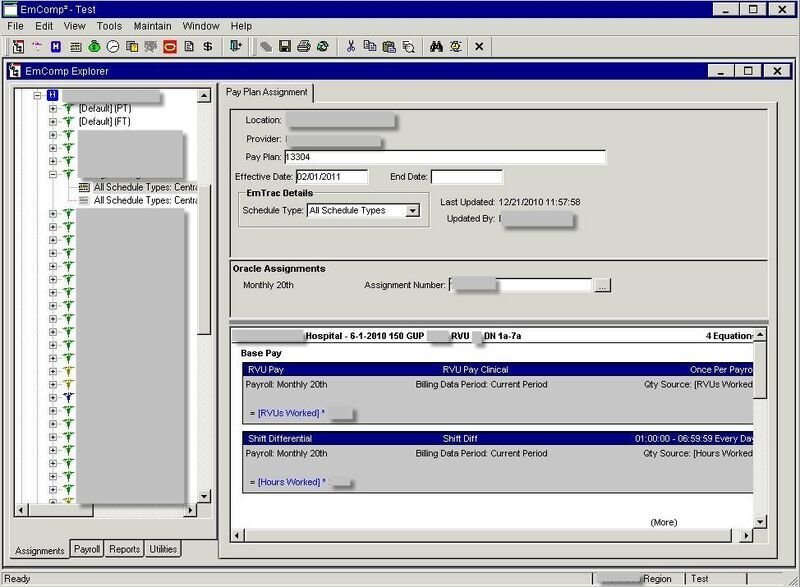
Task: Click the Print toolbar icon
Action: [304, 46]
